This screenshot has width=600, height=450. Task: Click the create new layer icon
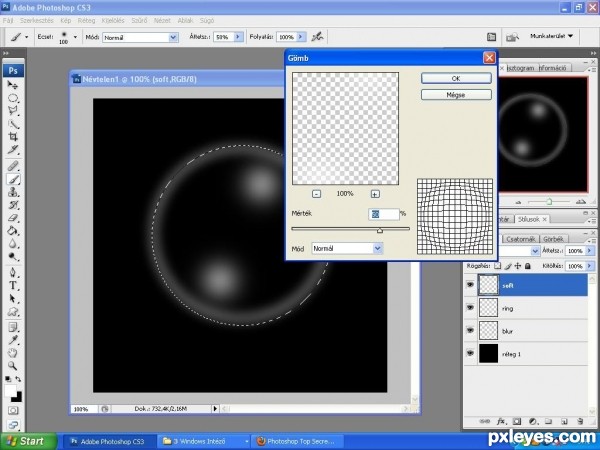(x=564, y=421)
